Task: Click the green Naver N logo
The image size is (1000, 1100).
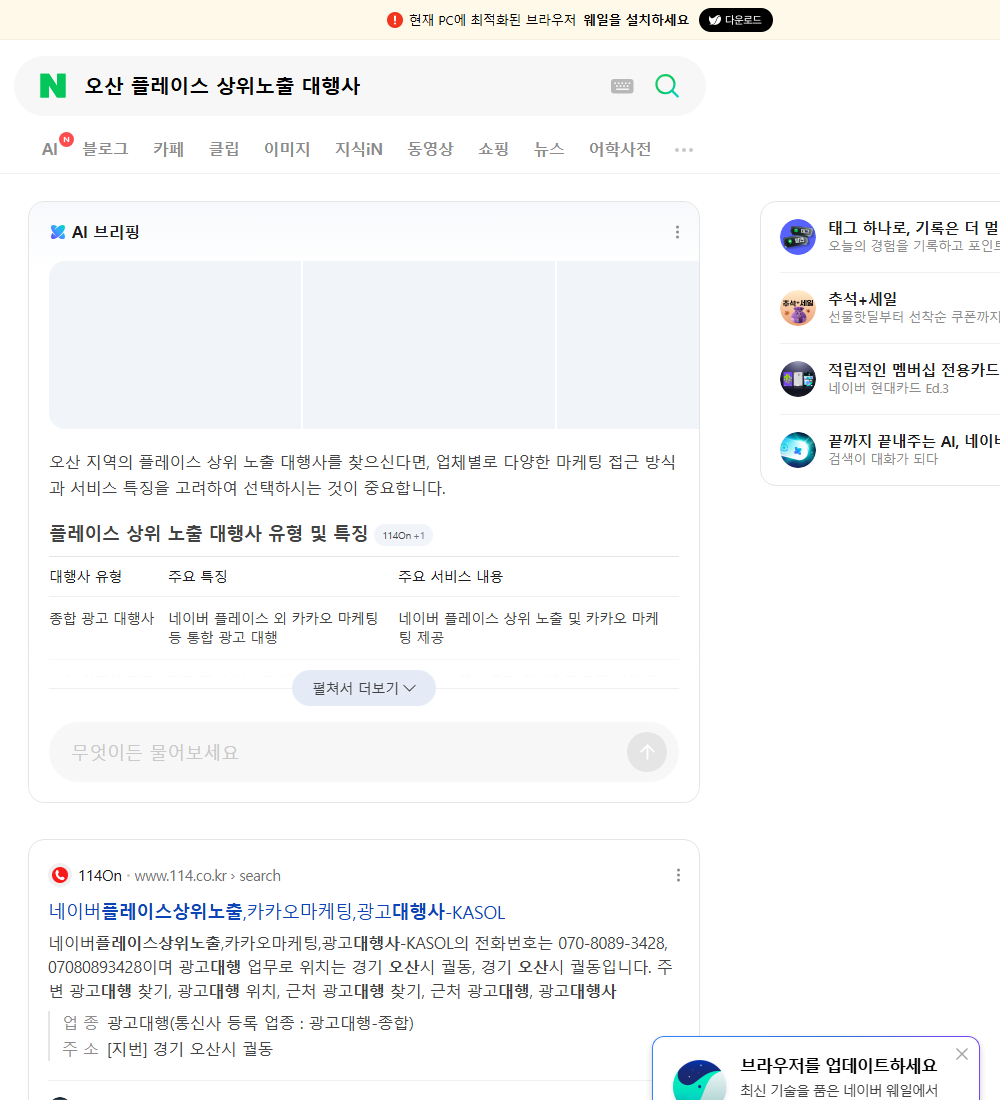Action: [53, 86]
